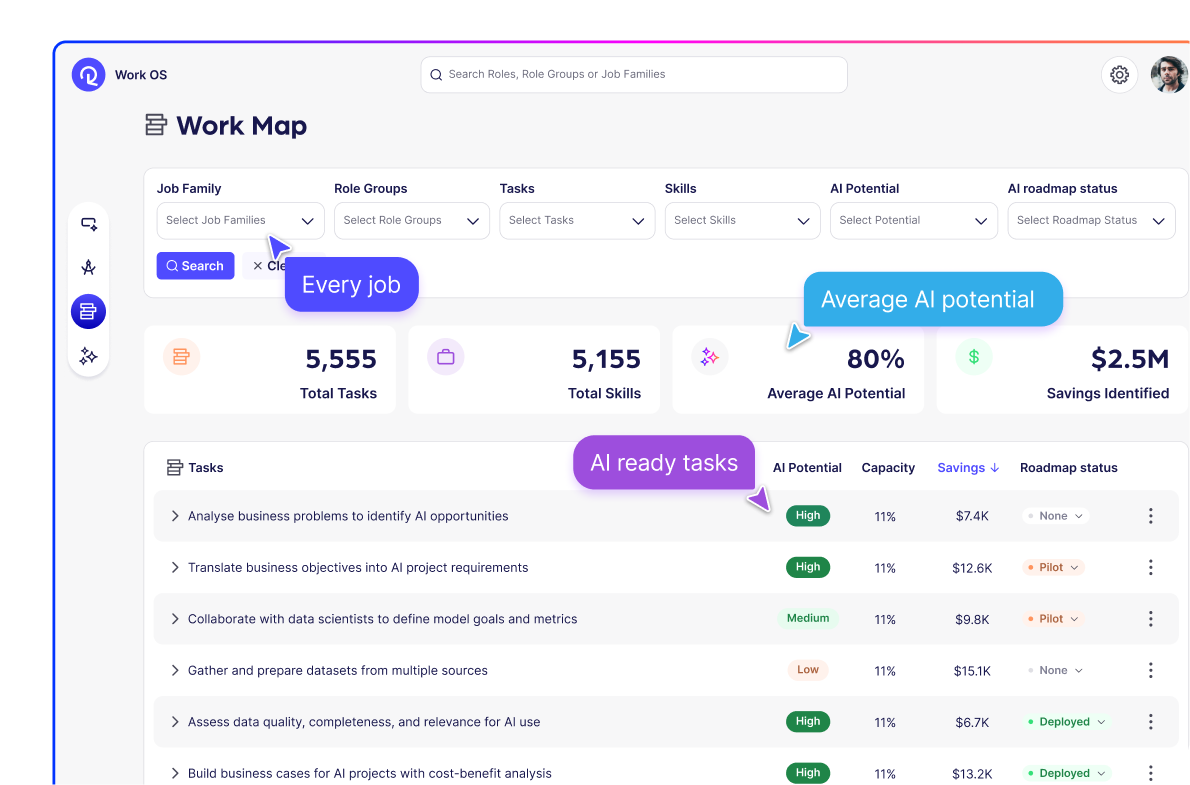Select the Work Map icon in the sidebar
This screenshot has width=1190, height=785.
(x=88, y=311)
